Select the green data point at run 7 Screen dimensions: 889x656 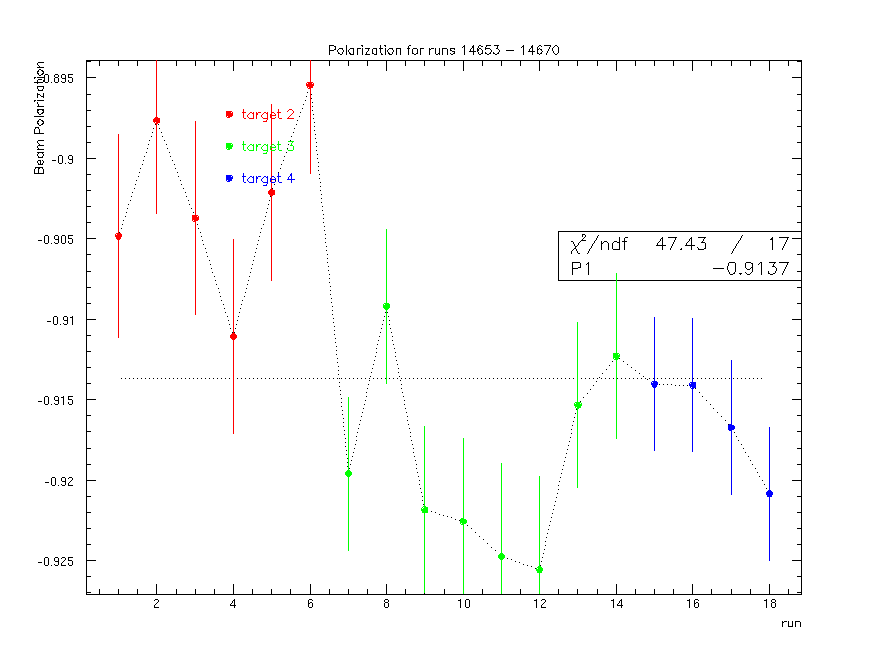tap(349, 474)
